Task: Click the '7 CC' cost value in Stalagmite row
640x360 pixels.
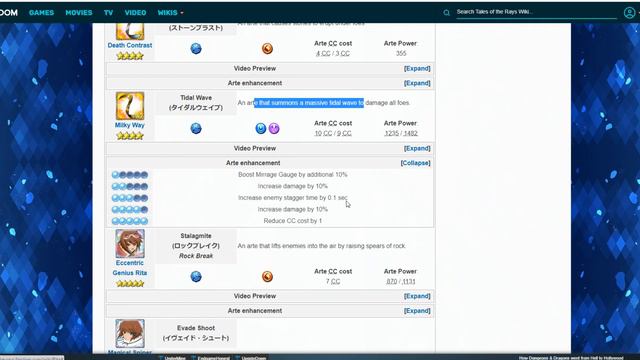Action: [333, 282]
